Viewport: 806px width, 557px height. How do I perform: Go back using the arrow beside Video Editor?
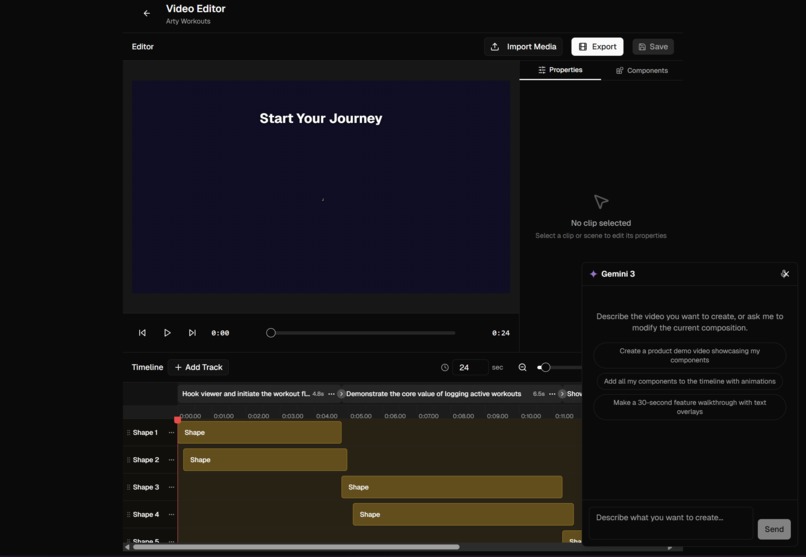pyautogui.click(x=147, y=13)
